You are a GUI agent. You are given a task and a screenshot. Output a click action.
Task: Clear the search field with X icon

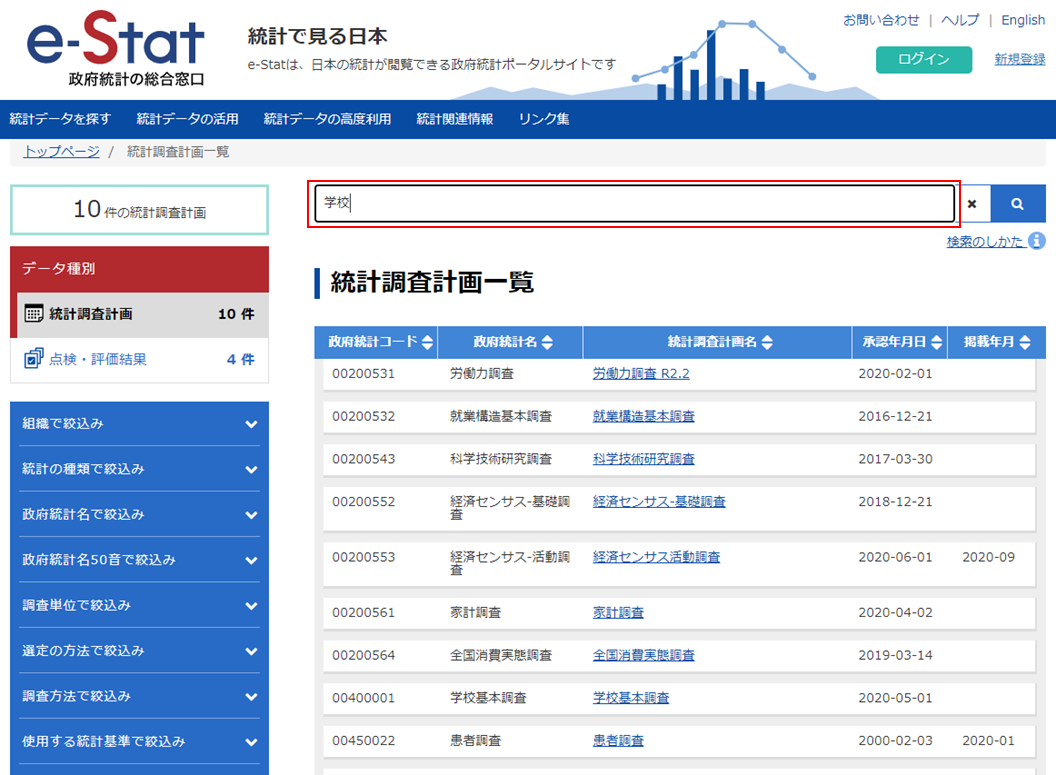click(972, 203)
